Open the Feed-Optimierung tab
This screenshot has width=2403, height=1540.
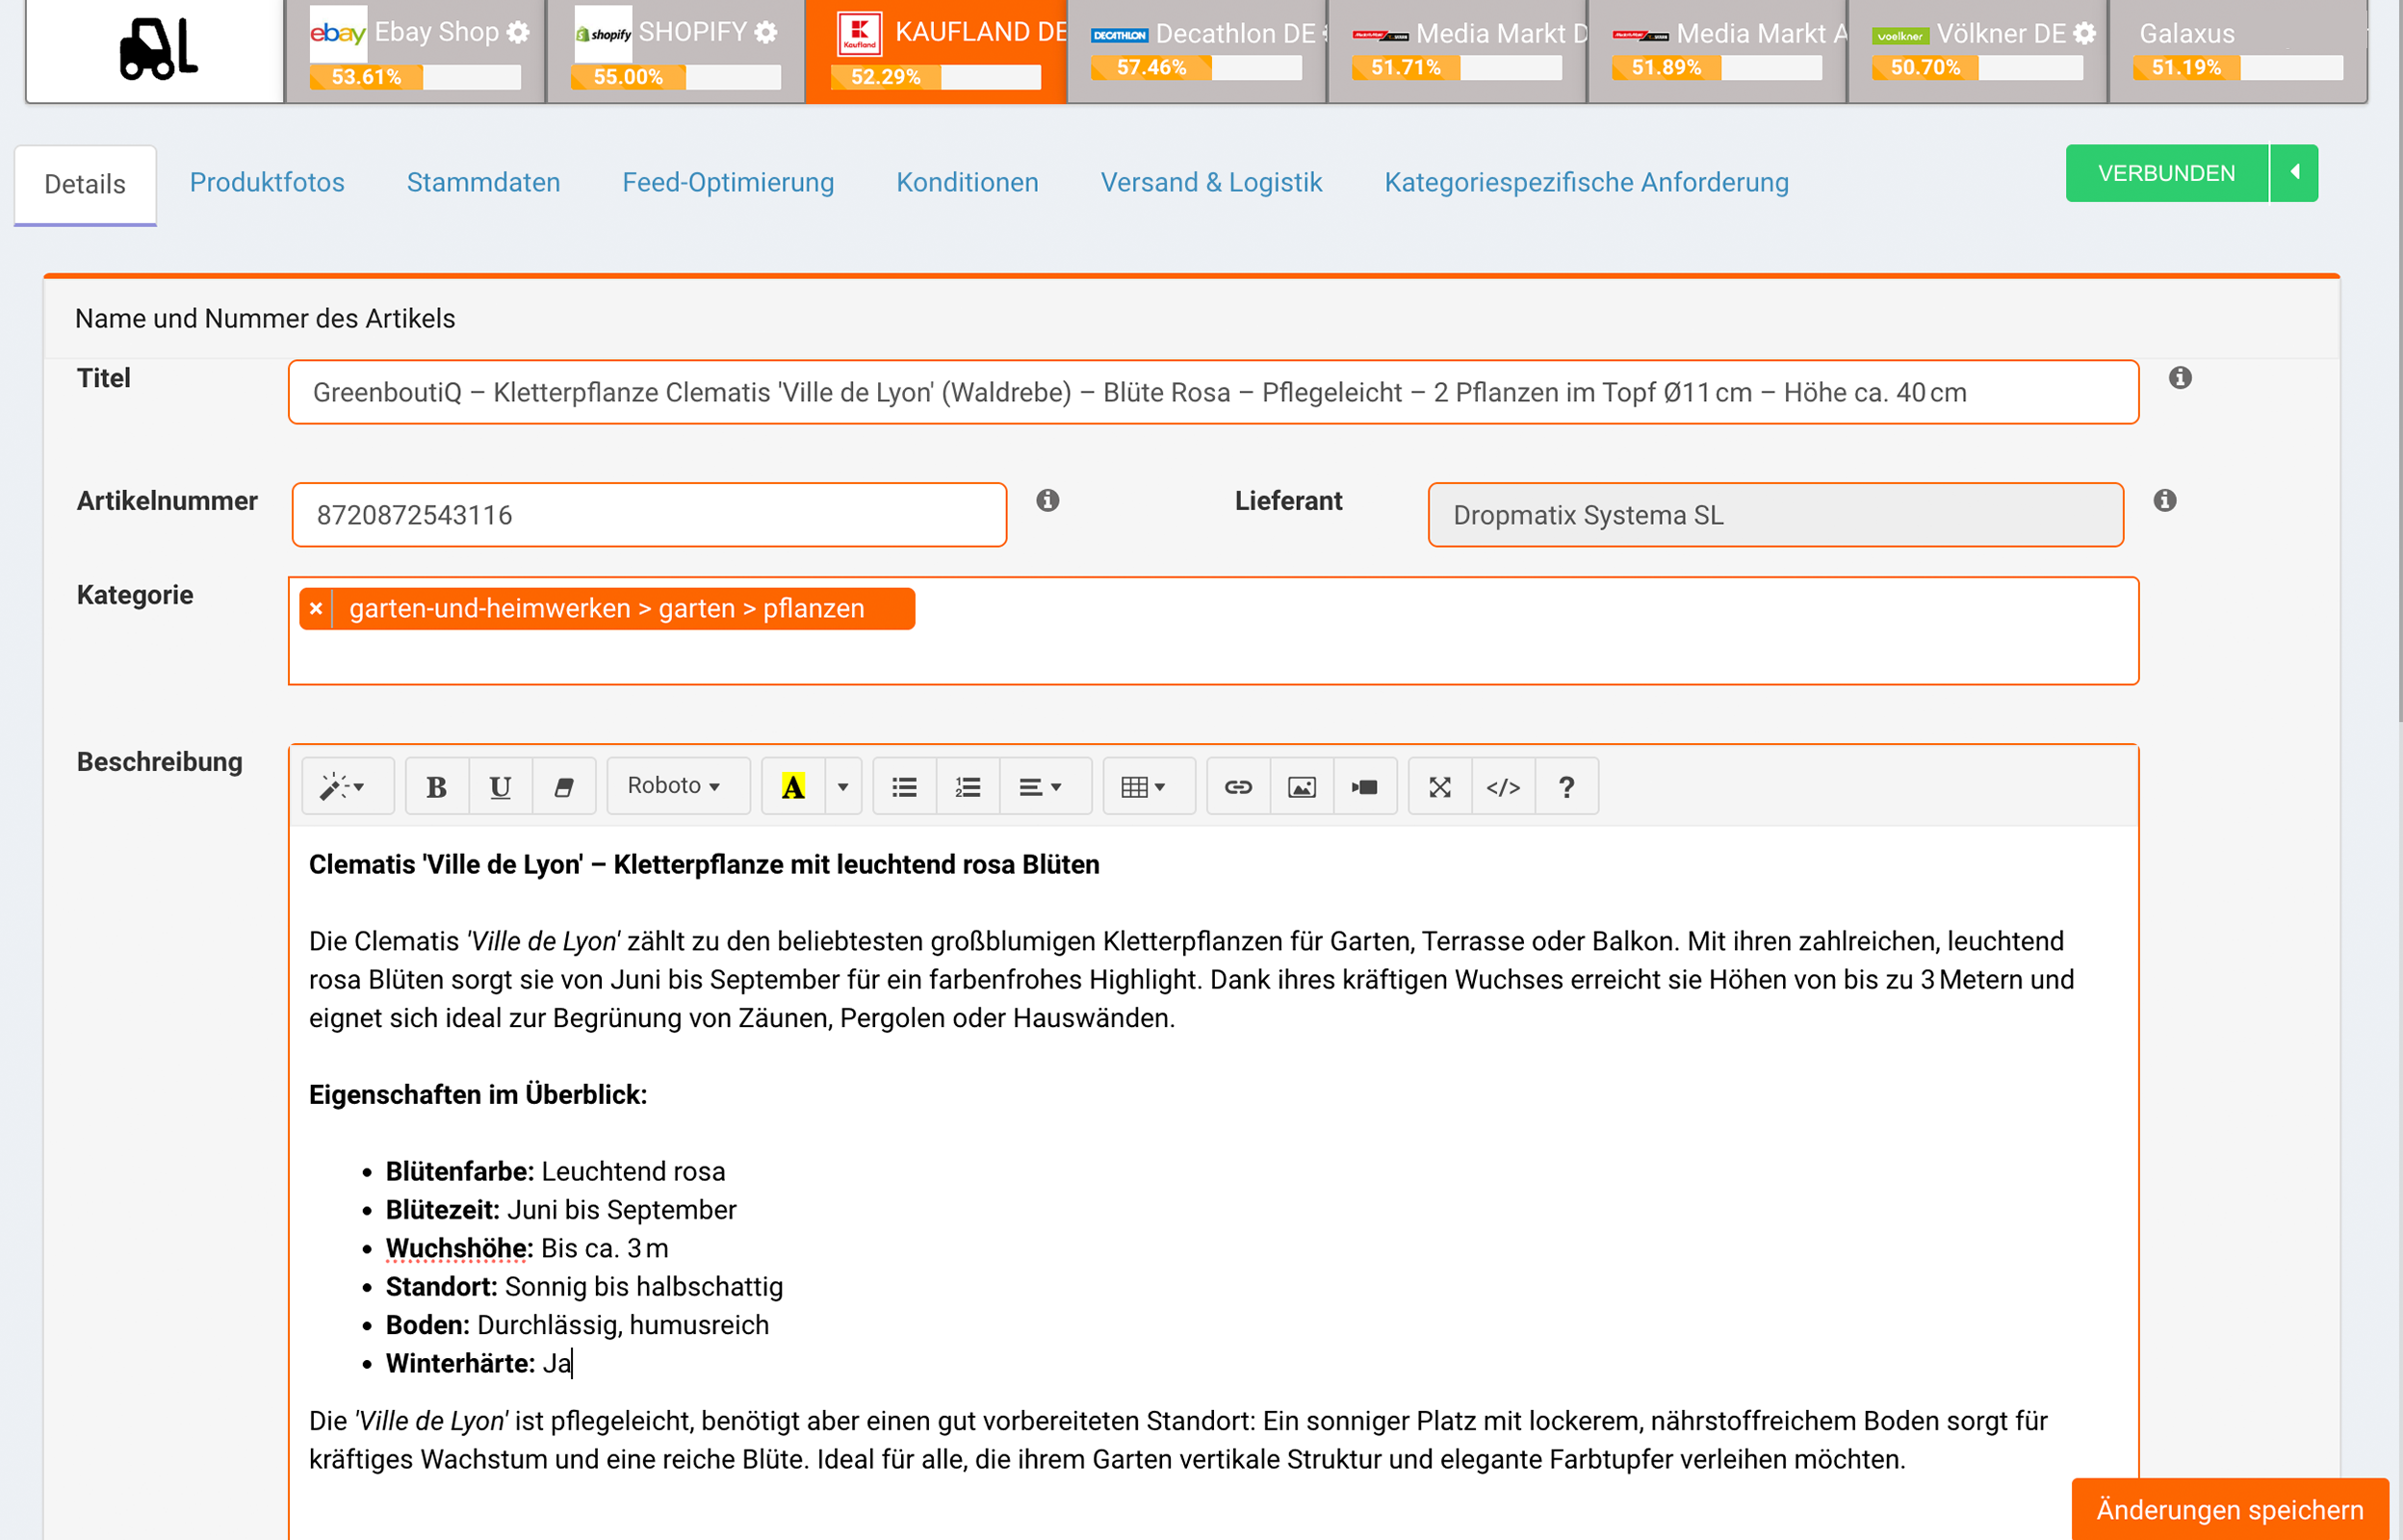tap(728, 182)
